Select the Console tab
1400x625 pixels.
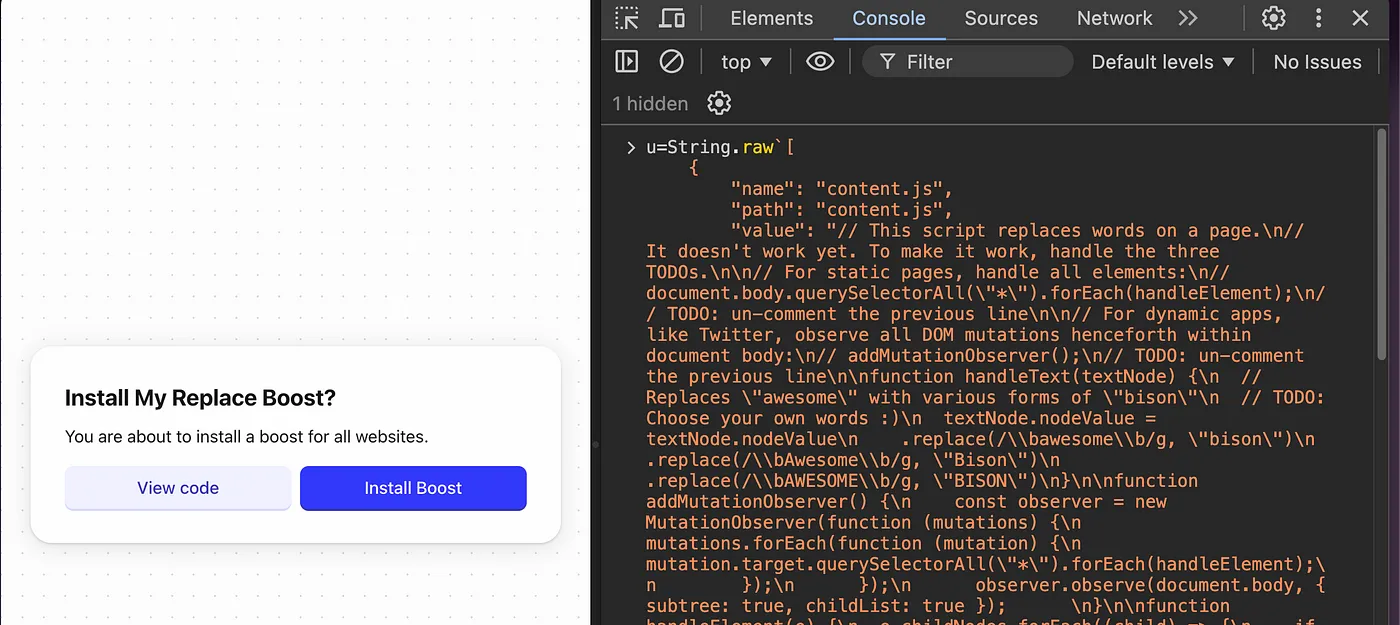coord(889,18)
